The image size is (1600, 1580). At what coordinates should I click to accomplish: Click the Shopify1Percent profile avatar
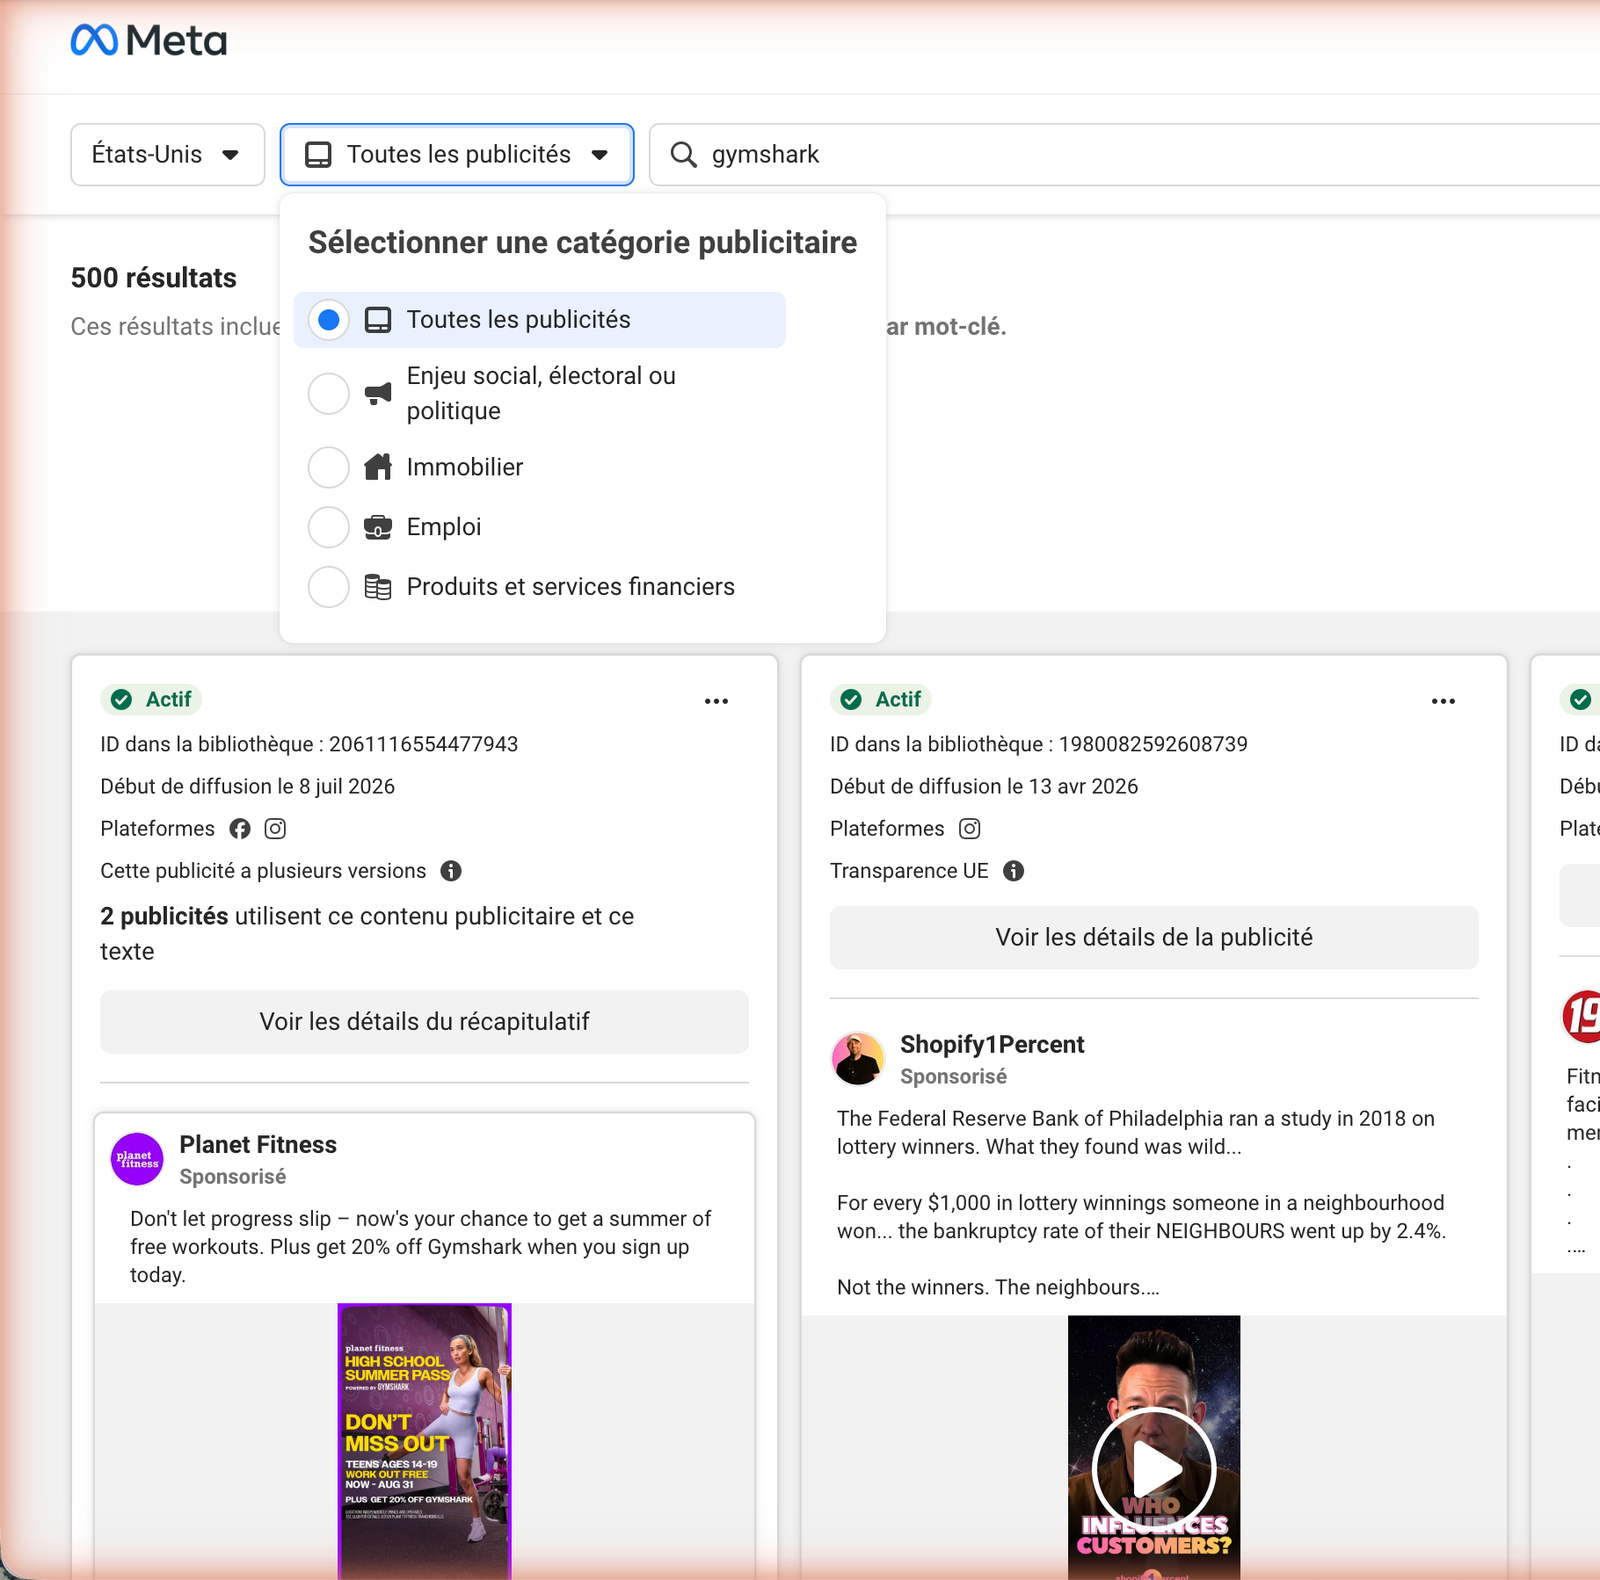pos(858,1059)
